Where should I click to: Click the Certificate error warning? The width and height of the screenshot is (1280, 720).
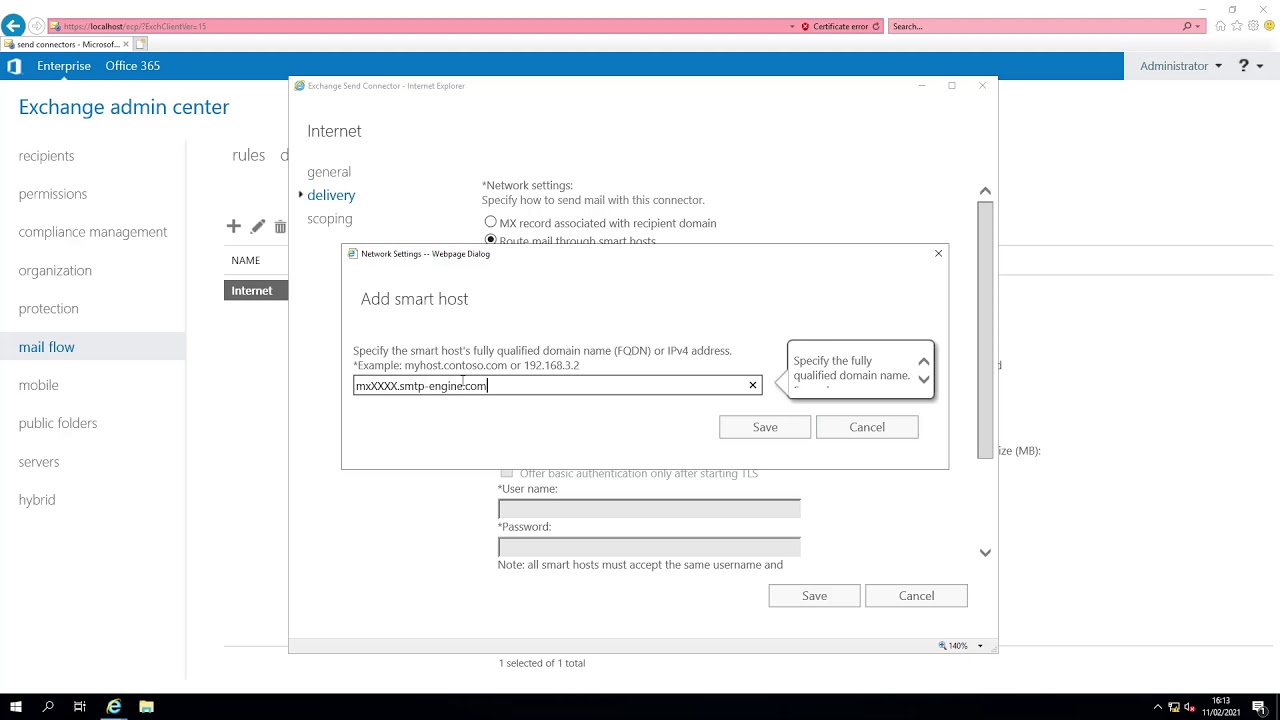pos(835,26)
